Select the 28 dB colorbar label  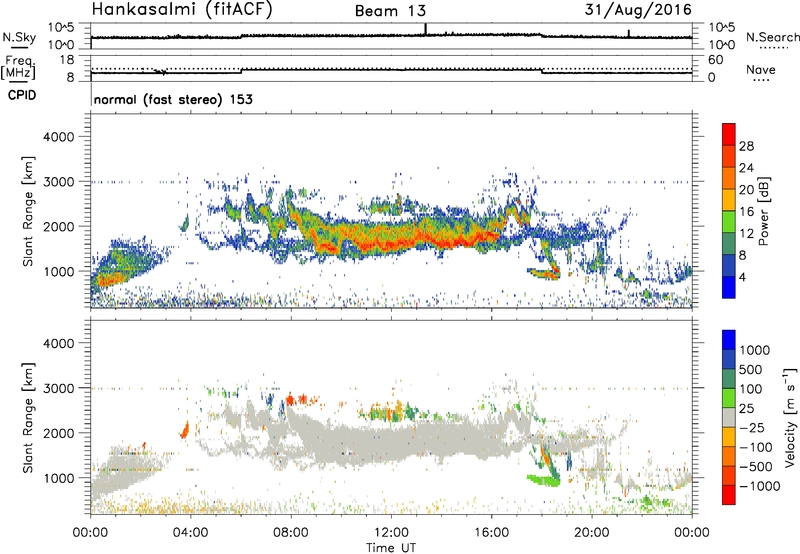(x=746, y=146)
